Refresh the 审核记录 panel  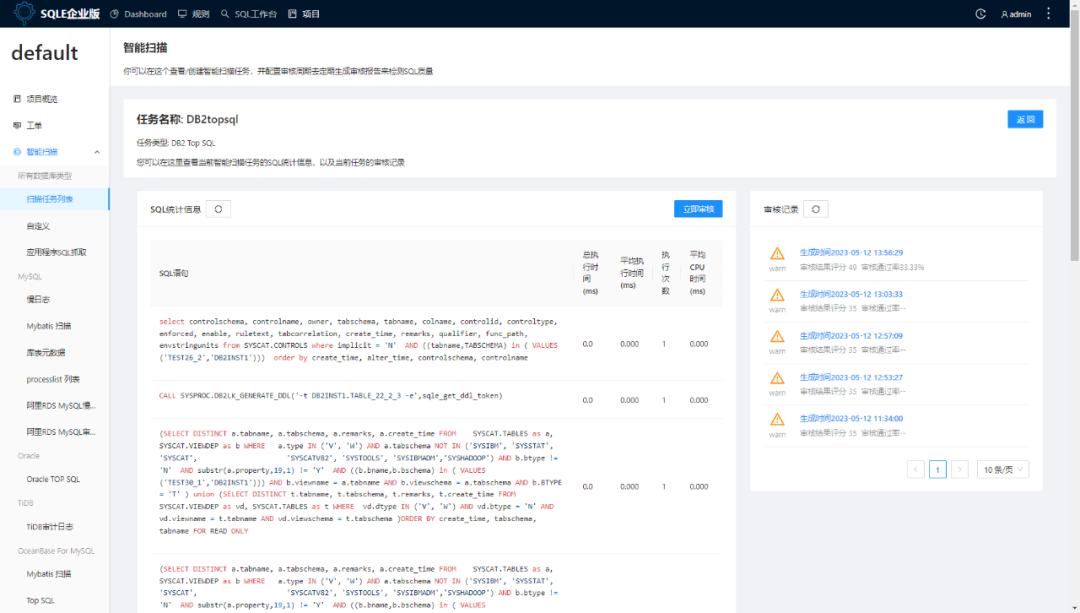tap(816, 209)
